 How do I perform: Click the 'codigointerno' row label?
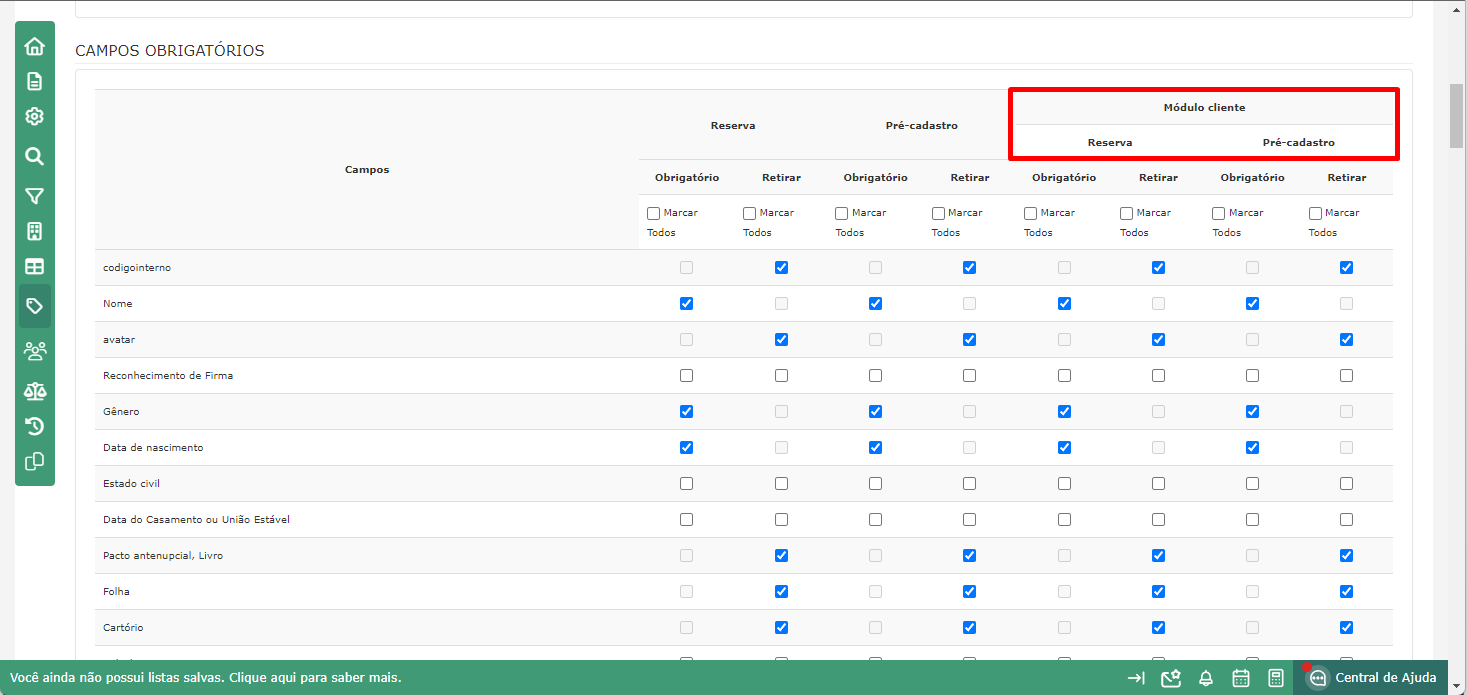pyautogui.click(x=137, y=268)
